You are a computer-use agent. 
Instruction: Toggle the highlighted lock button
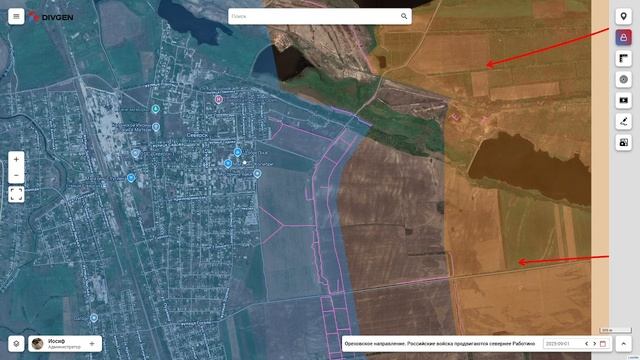coord(623,38)
